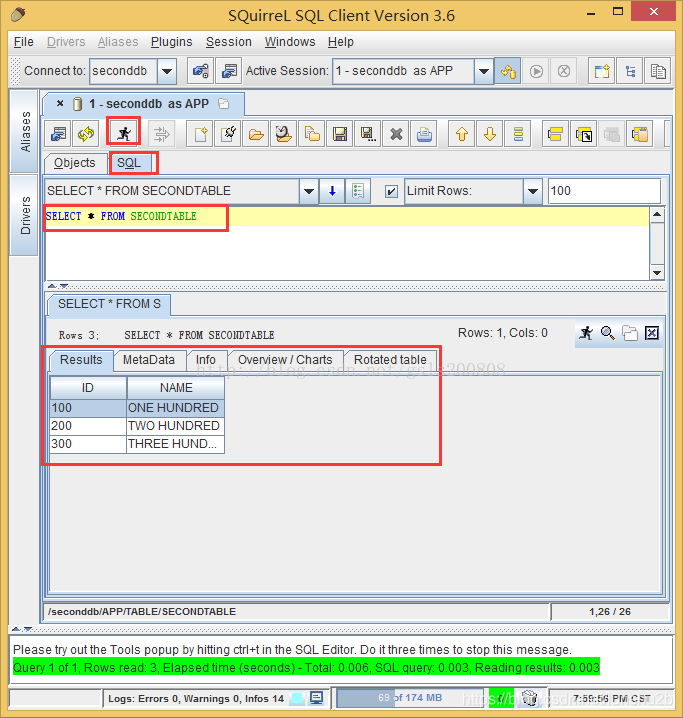Click the new-window icon in main toolbar
Image resolution: width=683 pixels, height=718 pixels.
click(602, 71)
